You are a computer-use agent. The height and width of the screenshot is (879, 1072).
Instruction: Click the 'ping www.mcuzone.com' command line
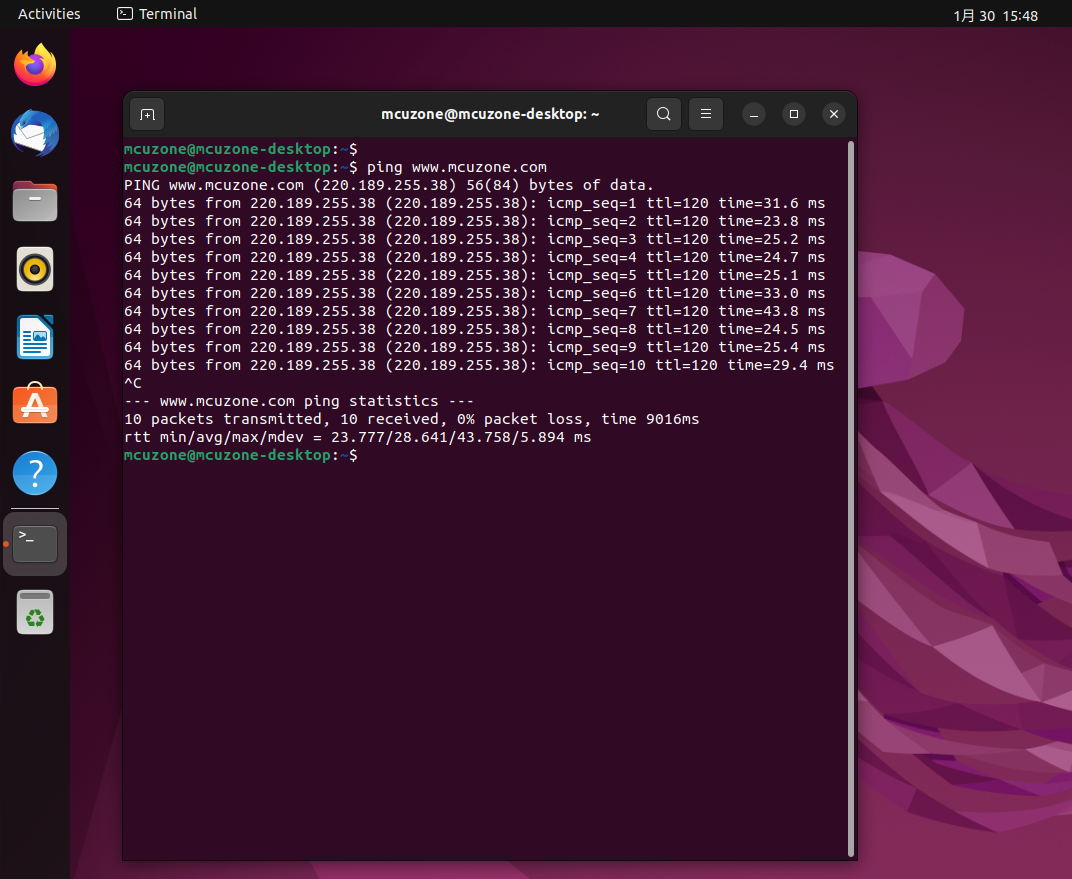click(x=335, y=167)
